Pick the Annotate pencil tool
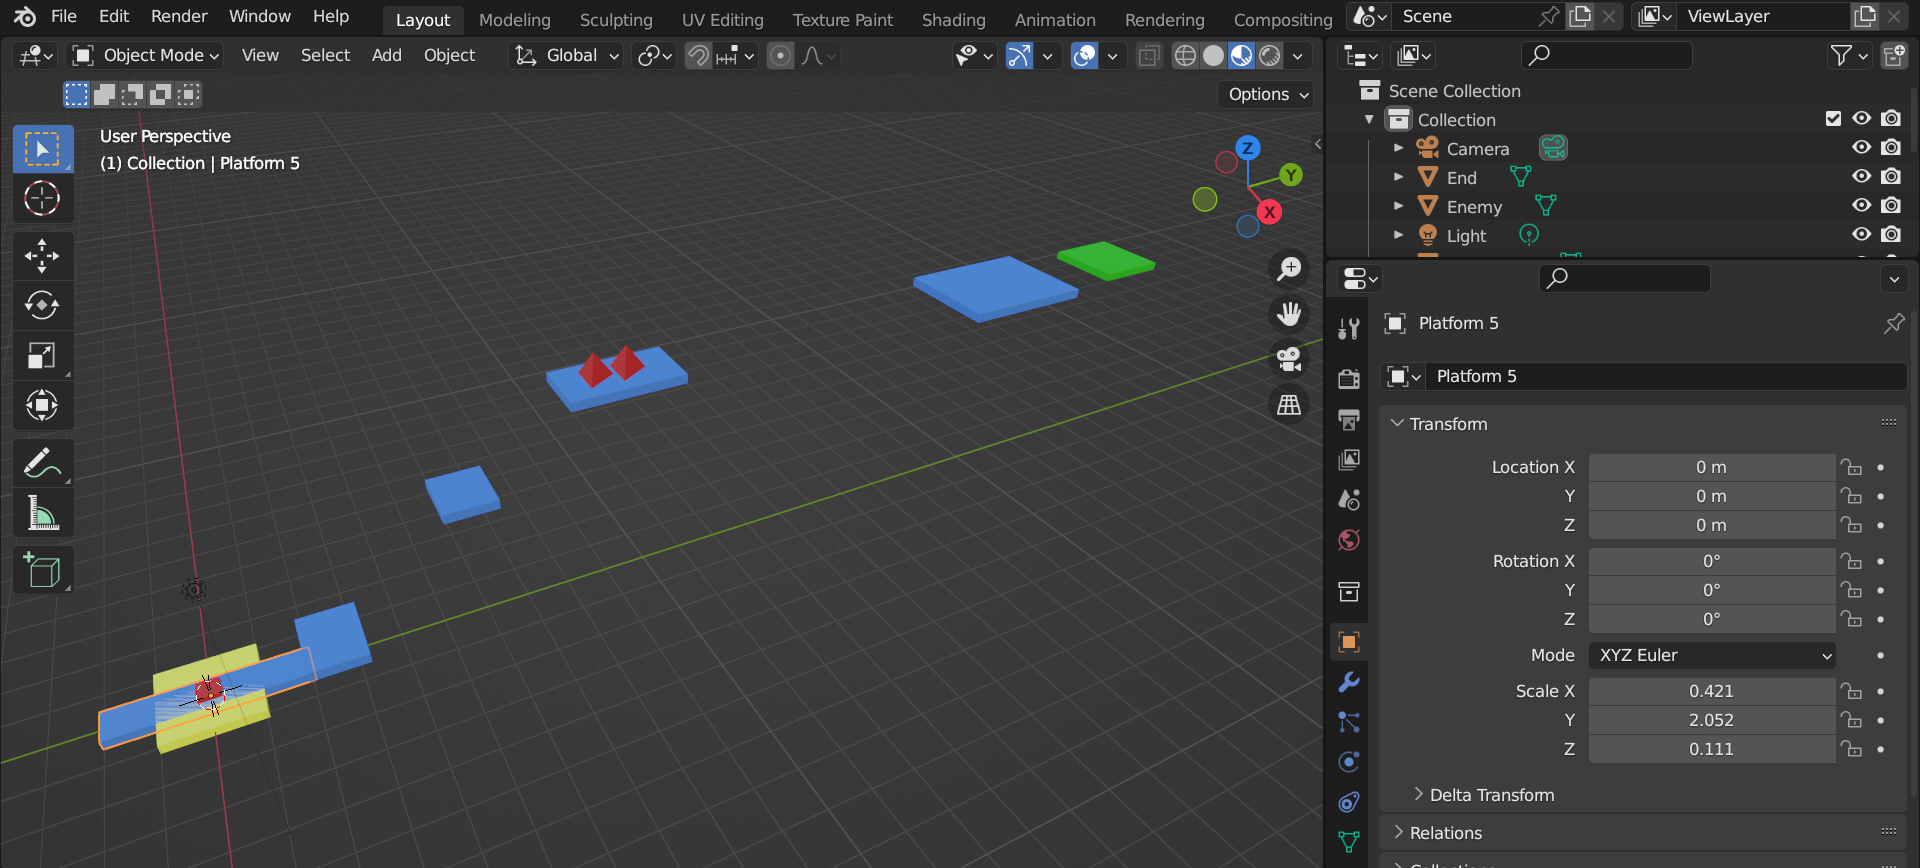 click(42, 463)
